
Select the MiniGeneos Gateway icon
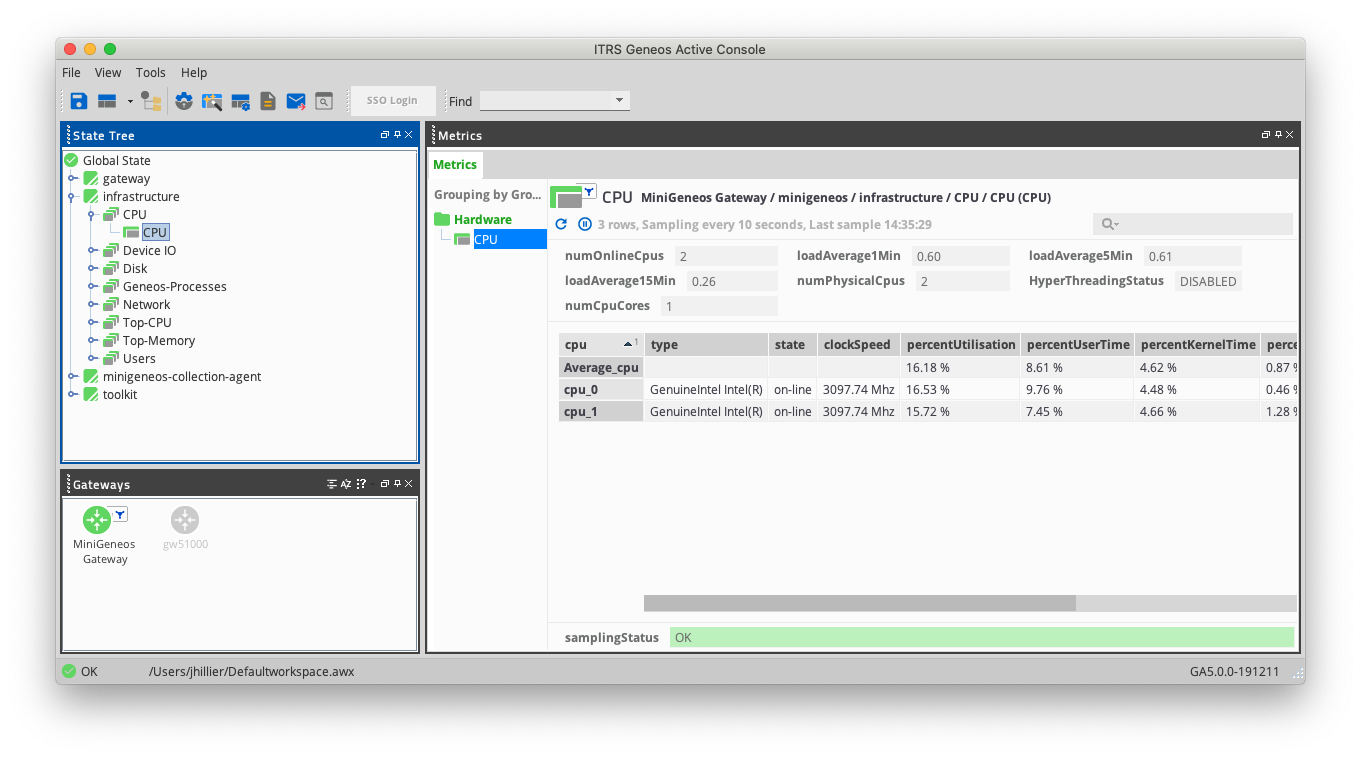tap(97, 521)
